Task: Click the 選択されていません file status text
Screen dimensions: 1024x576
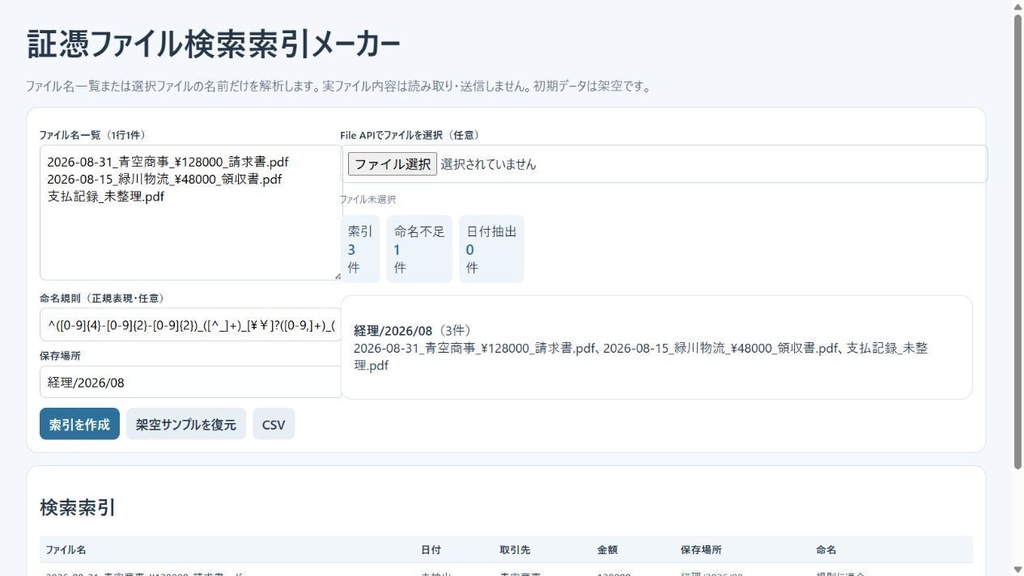Action: tap(488, 165)
